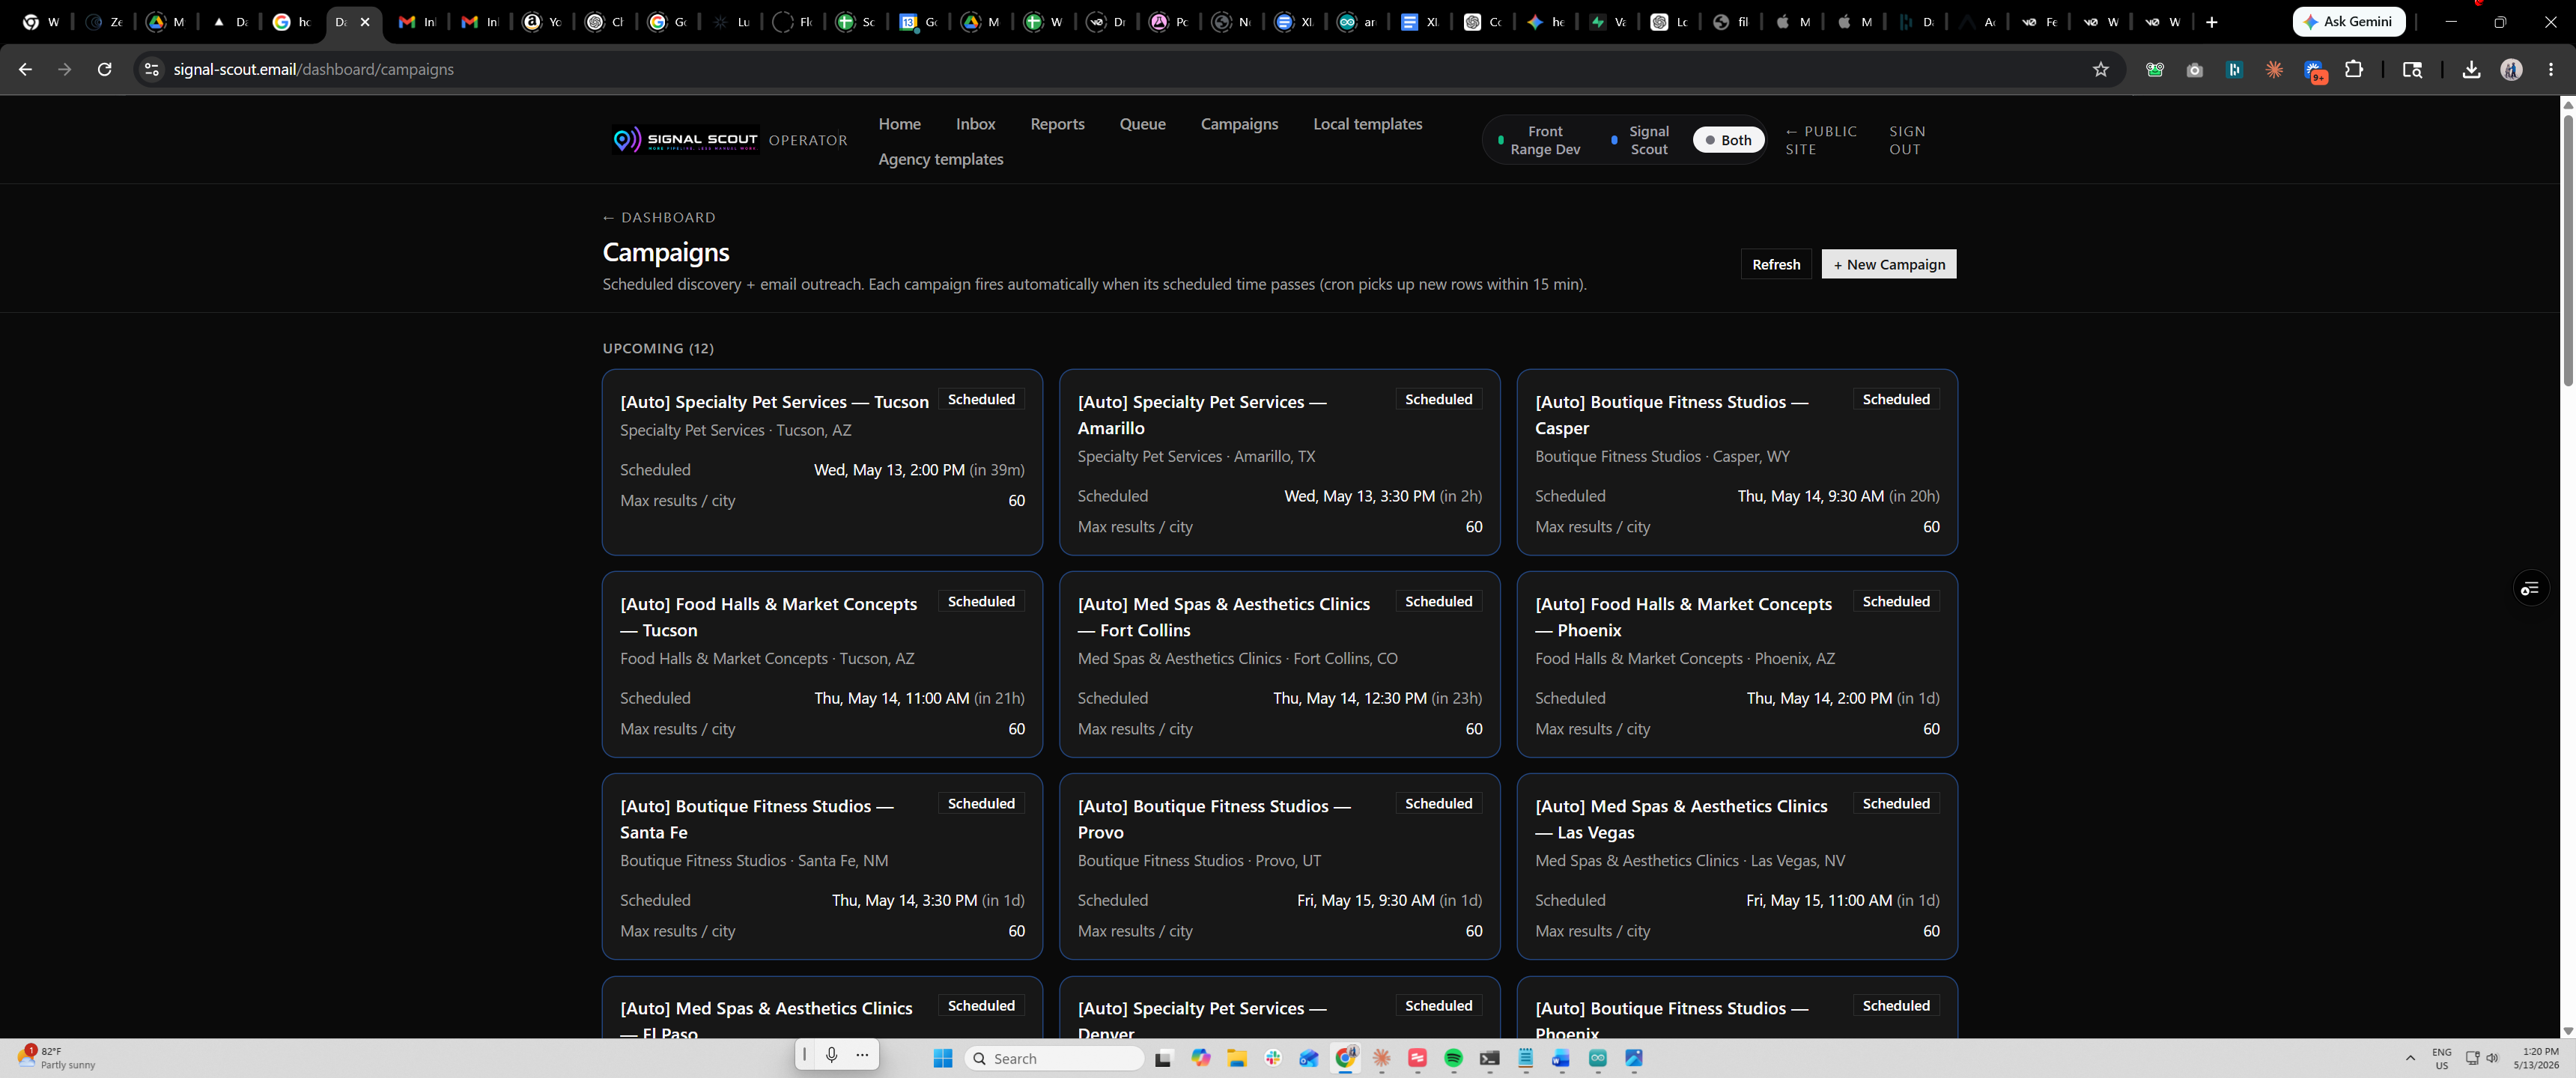This screenshot has width=2576, height=1078.
Task: Click the Ask Gemini button
Action: tap(2348, 21)
